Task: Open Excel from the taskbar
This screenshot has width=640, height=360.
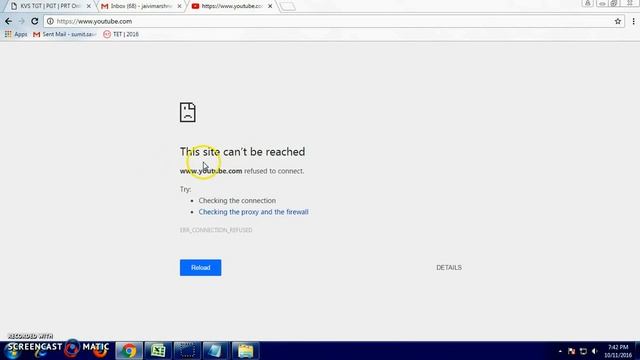Action: 158,351
